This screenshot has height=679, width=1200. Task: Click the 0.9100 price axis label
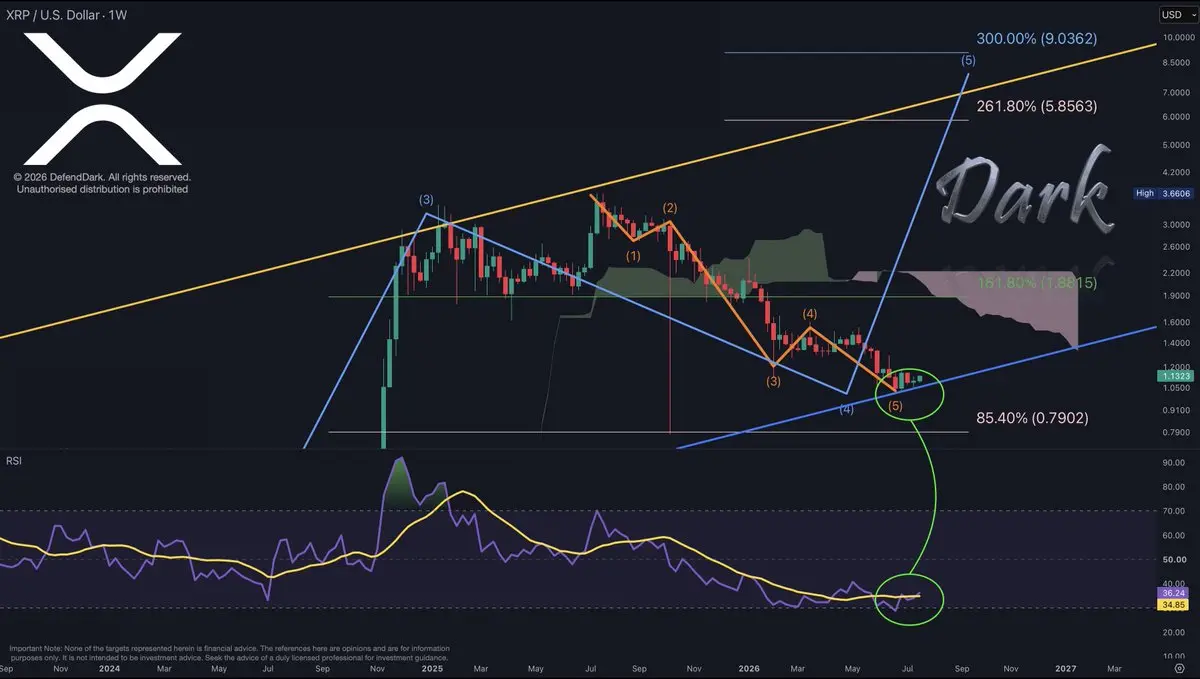(1174, 409)
